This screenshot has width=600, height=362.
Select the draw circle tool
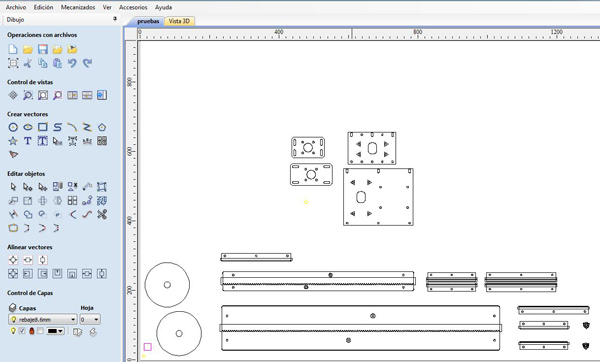[x=13, y=127]
